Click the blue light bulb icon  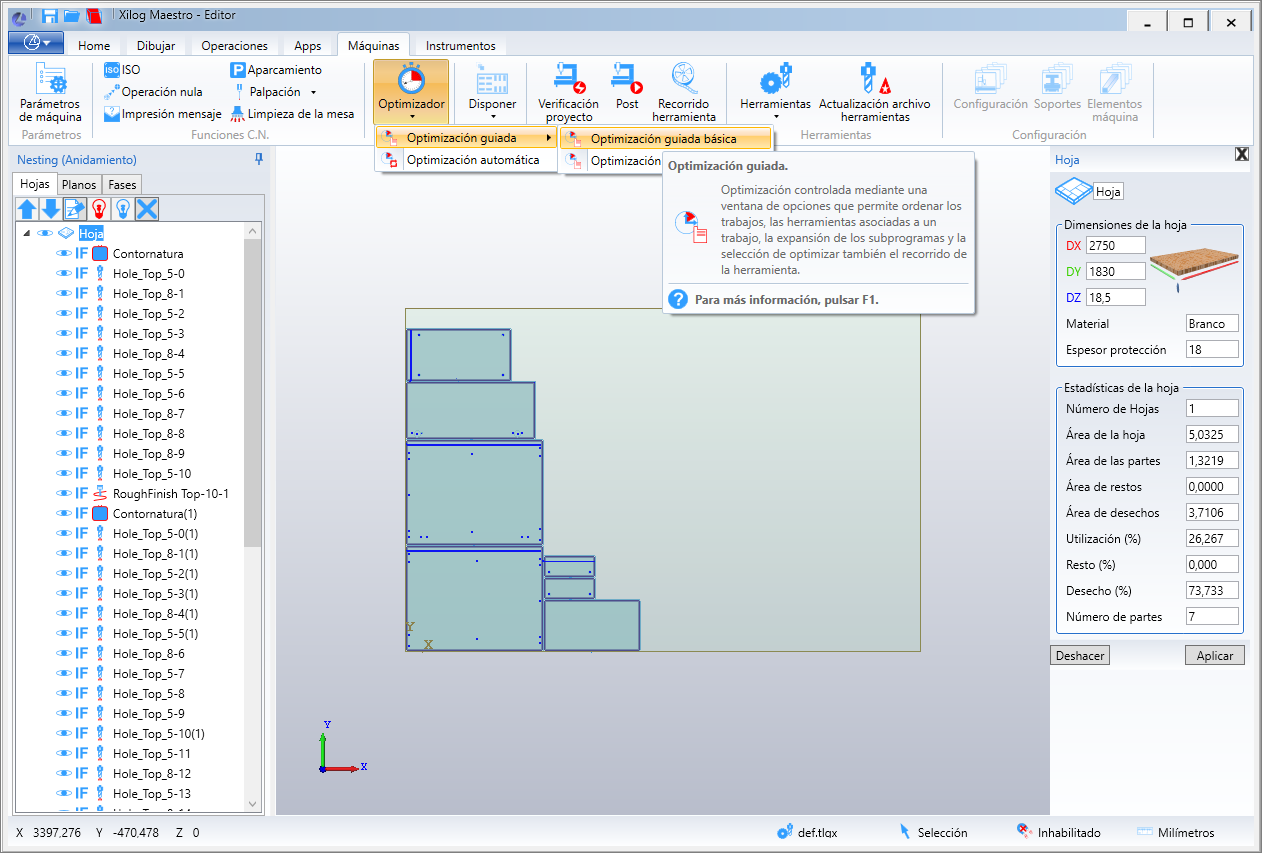click(x=123, y=208)
